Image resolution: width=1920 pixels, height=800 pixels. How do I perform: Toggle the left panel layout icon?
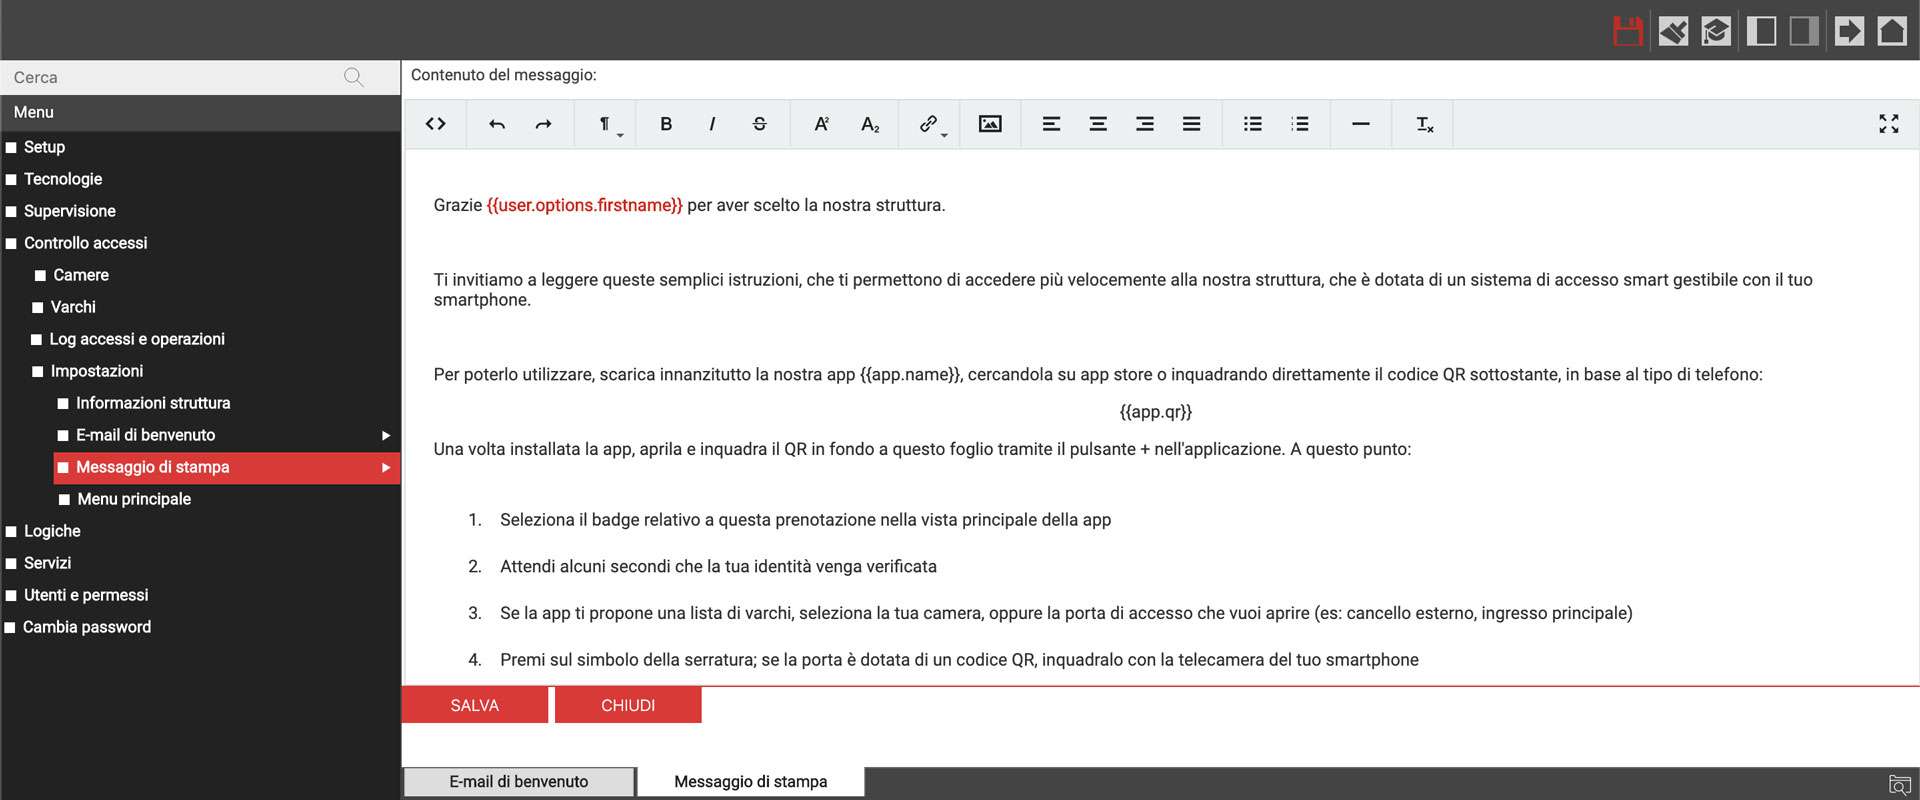coord(1761,31)
